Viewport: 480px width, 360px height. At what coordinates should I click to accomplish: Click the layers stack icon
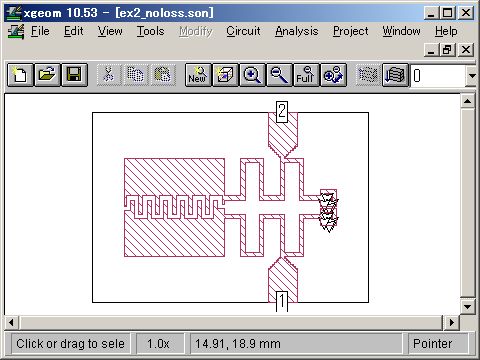coord(395,75)
